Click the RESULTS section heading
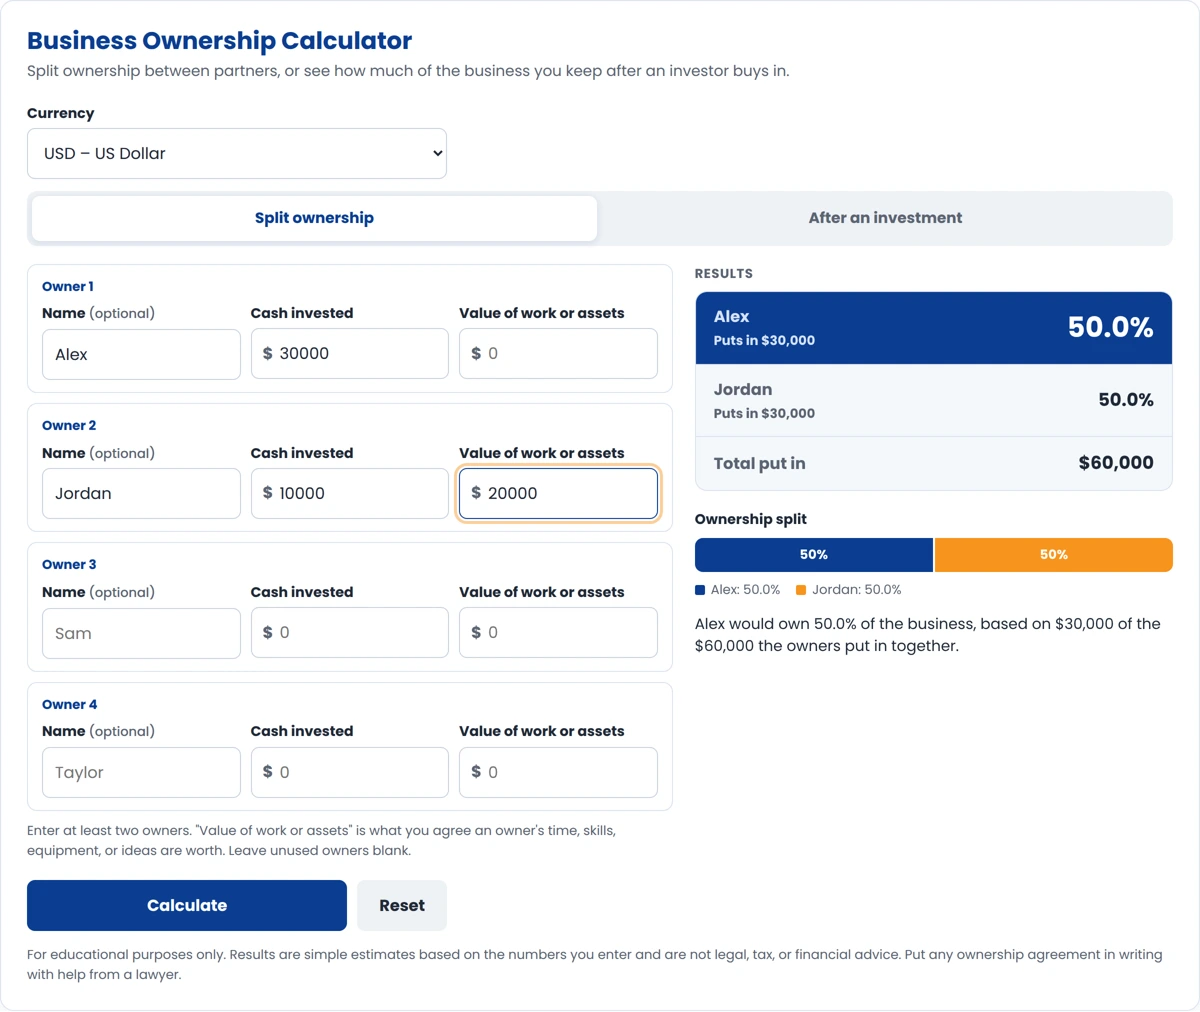 pos(724,273)
